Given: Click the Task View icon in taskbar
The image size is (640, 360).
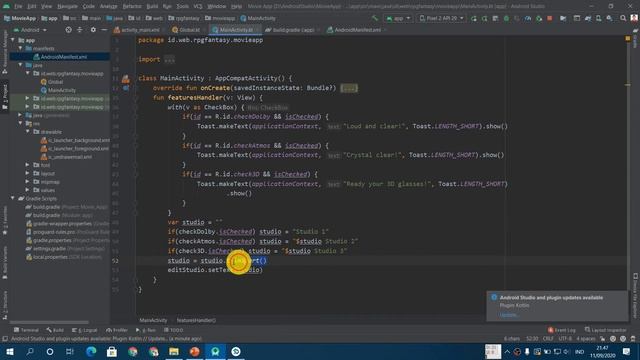Looking at the screenshot, I should coord(70,351).
